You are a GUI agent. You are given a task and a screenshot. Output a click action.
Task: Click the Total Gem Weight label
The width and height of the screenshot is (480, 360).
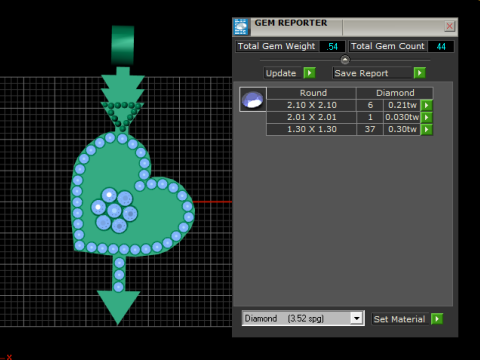(276, 46)
